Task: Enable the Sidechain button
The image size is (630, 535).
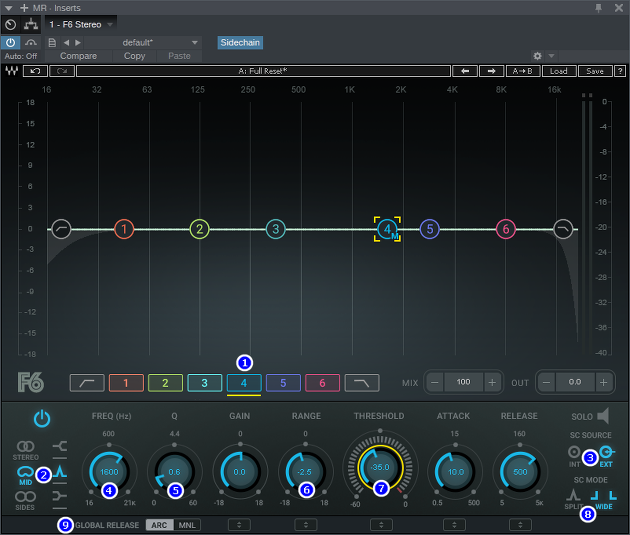Action: click(x=240, y=43)
